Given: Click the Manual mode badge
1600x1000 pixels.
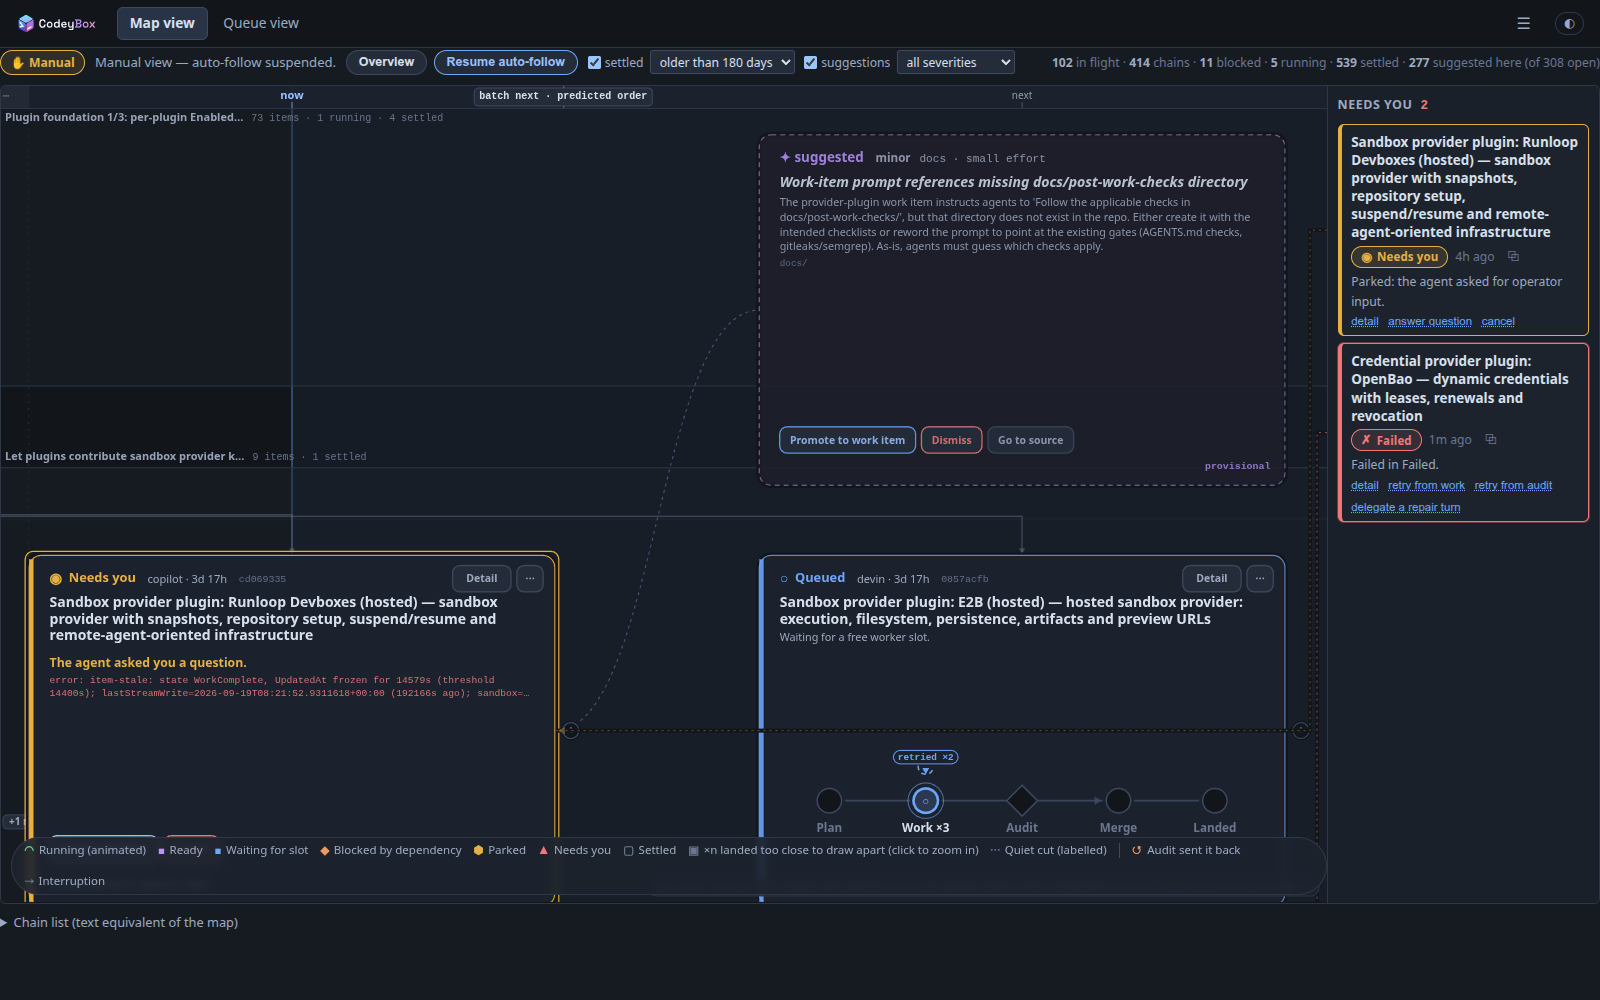Looking at the screenshot, I should click(x=43, y=62).
